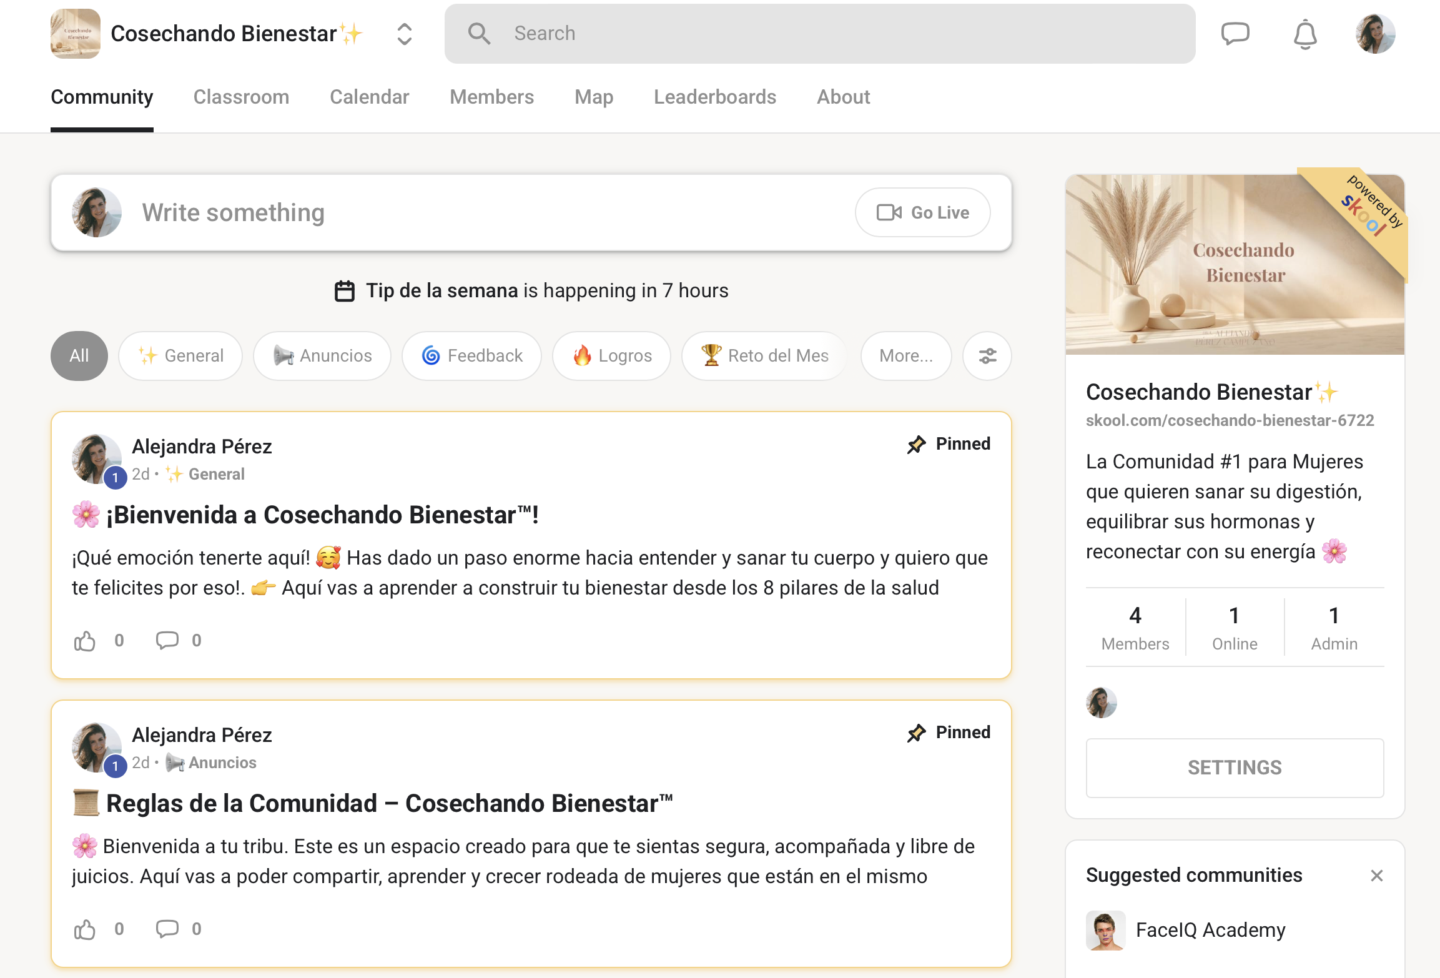Click the member avatar above Settings
This screenshot has width=1440, height=978.
(1102, 703)
